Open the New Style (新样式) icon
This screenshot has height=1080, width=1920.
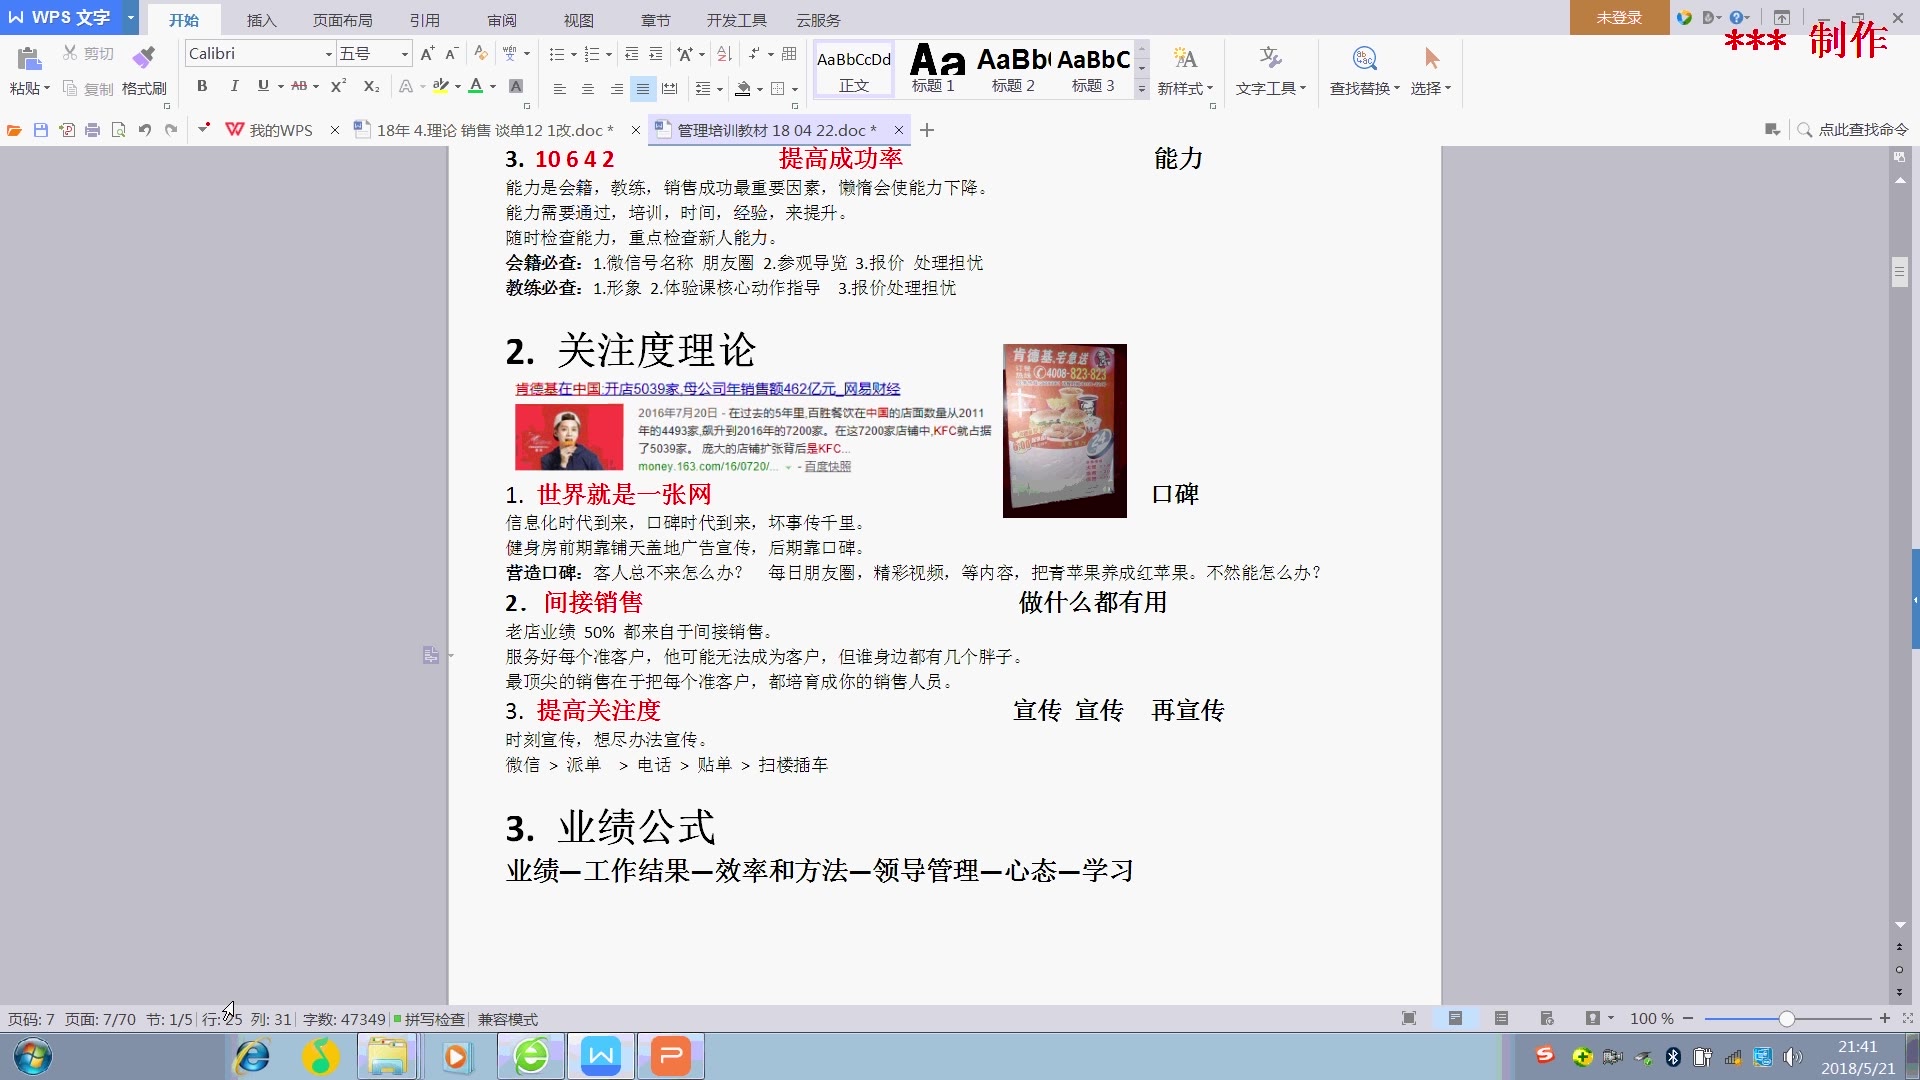pos(1185,59)
